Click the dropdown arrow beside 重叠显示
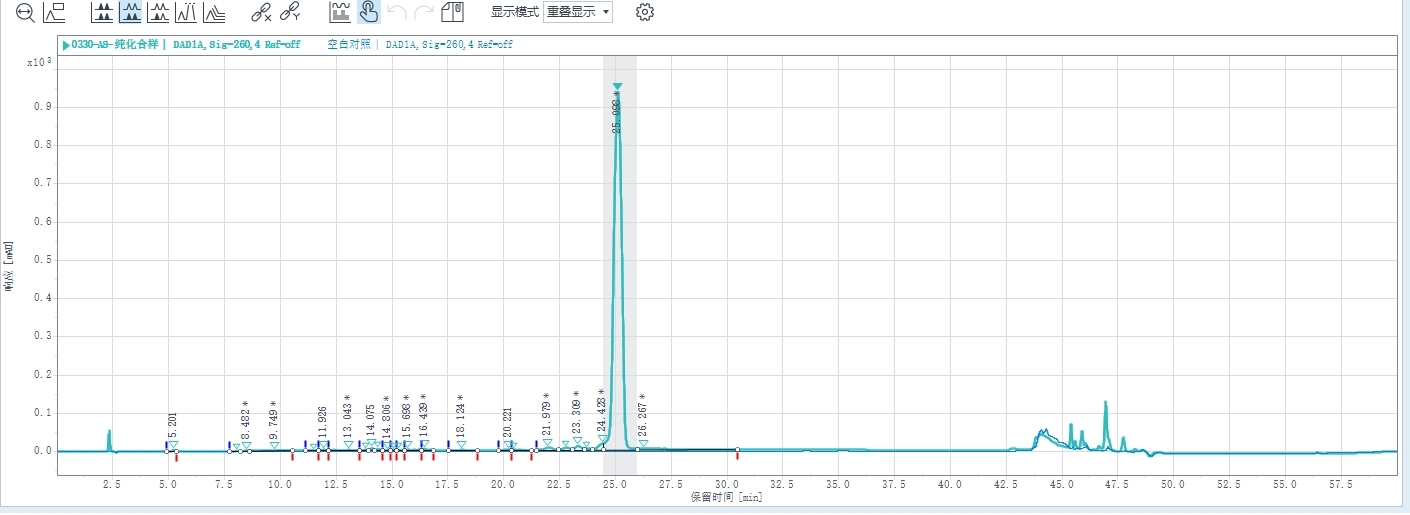This screenshot has height=515, width=1410. [x=606, y=13]
